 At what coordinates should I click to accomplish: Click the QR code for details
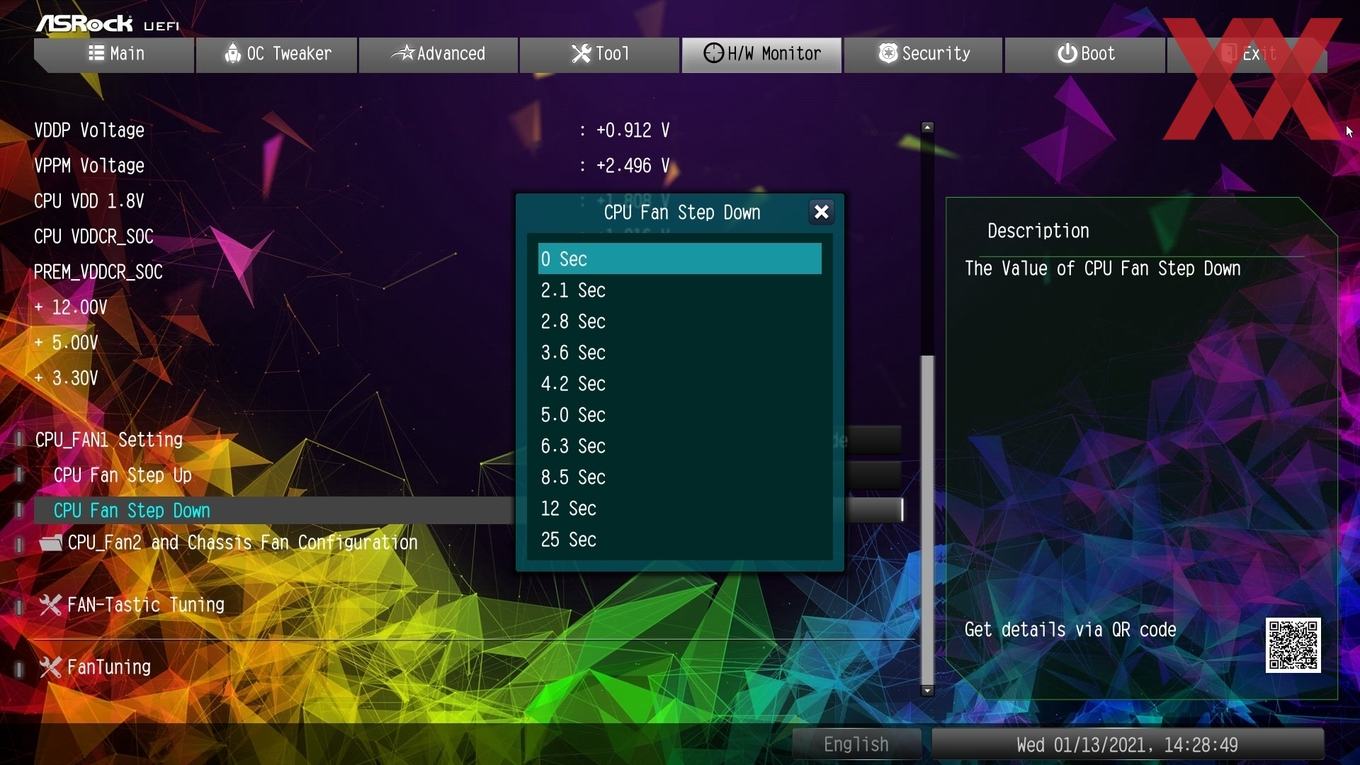pos(1293,645)
